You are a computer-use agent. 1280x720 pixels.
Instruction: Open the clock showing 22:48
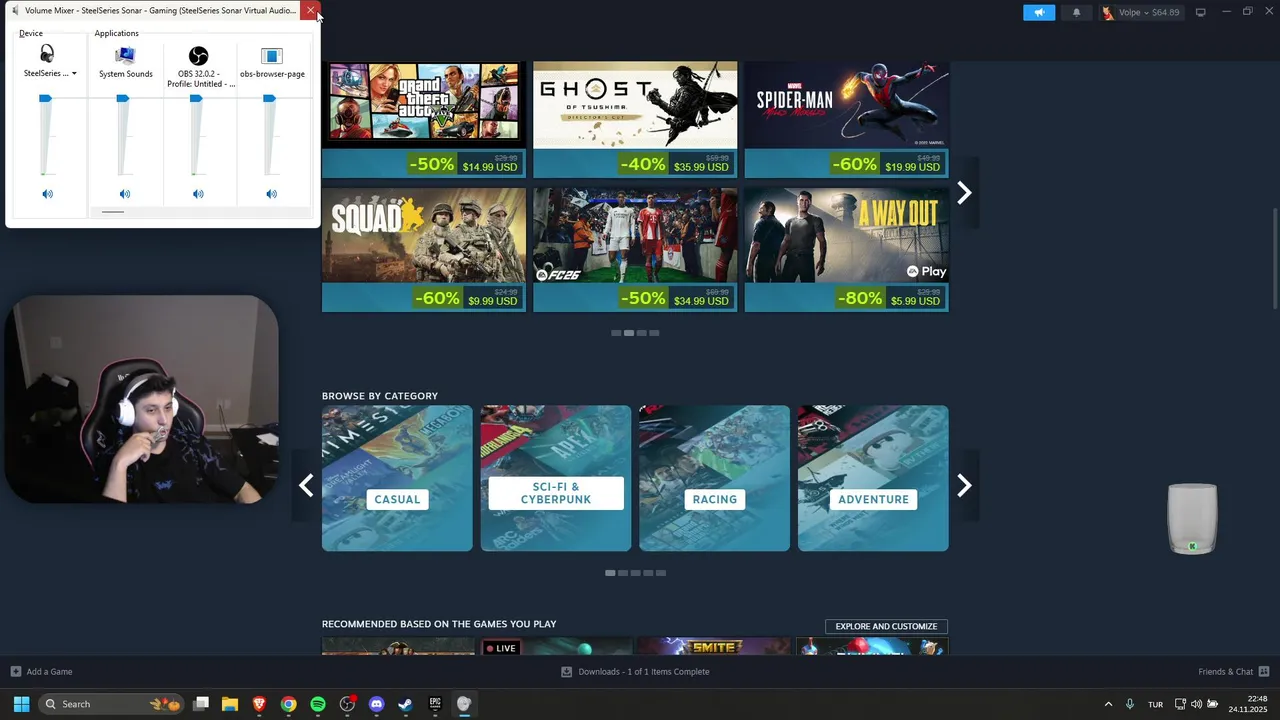click(x=1249, y=704)
